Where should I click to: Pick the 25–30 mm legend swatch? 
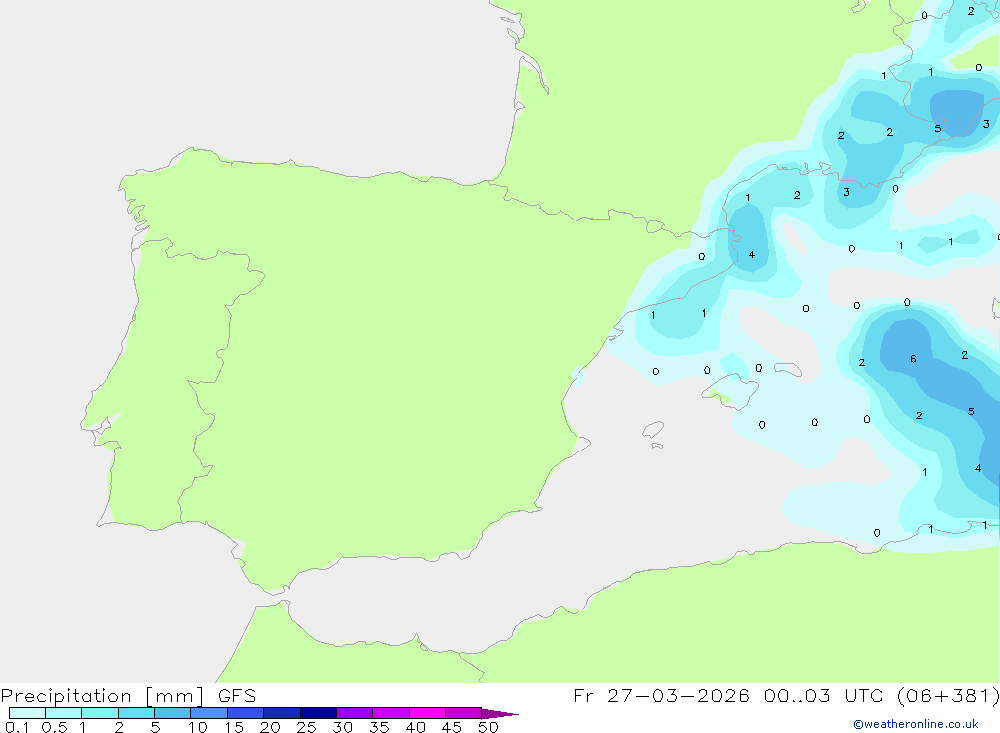318,713
